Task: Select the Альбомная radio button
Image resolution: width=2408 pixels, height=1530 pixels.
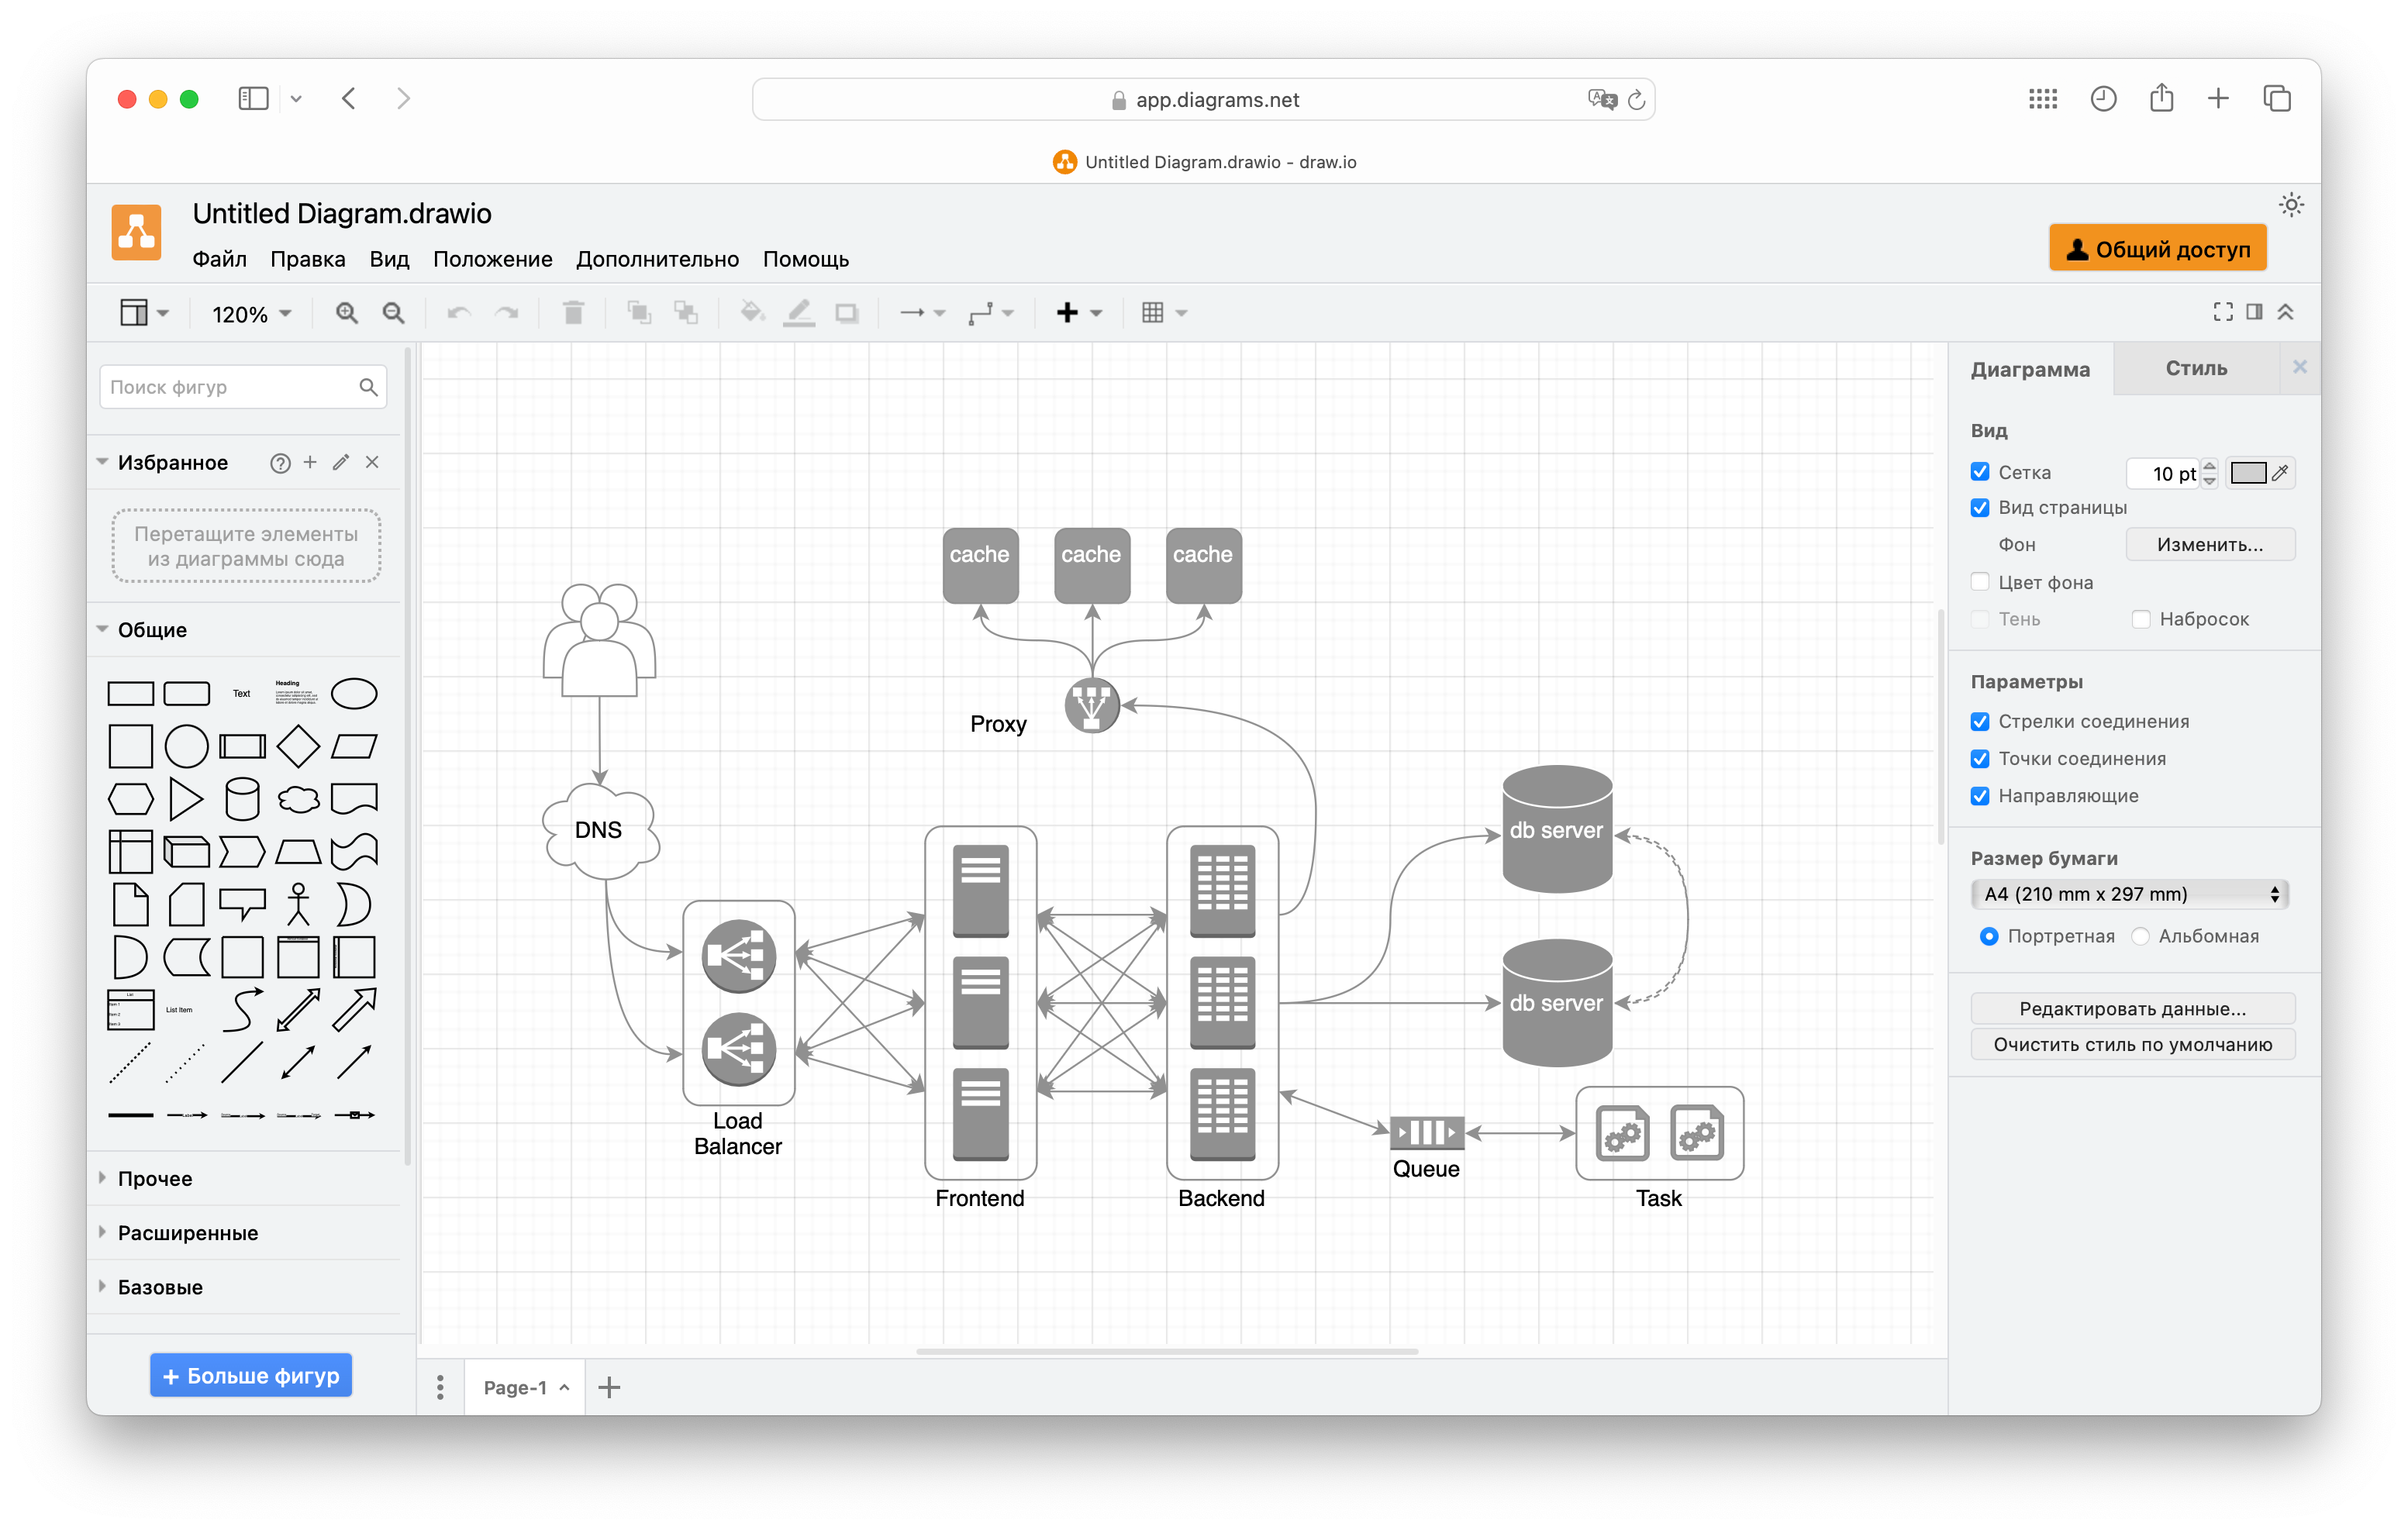Action: 2140,936
